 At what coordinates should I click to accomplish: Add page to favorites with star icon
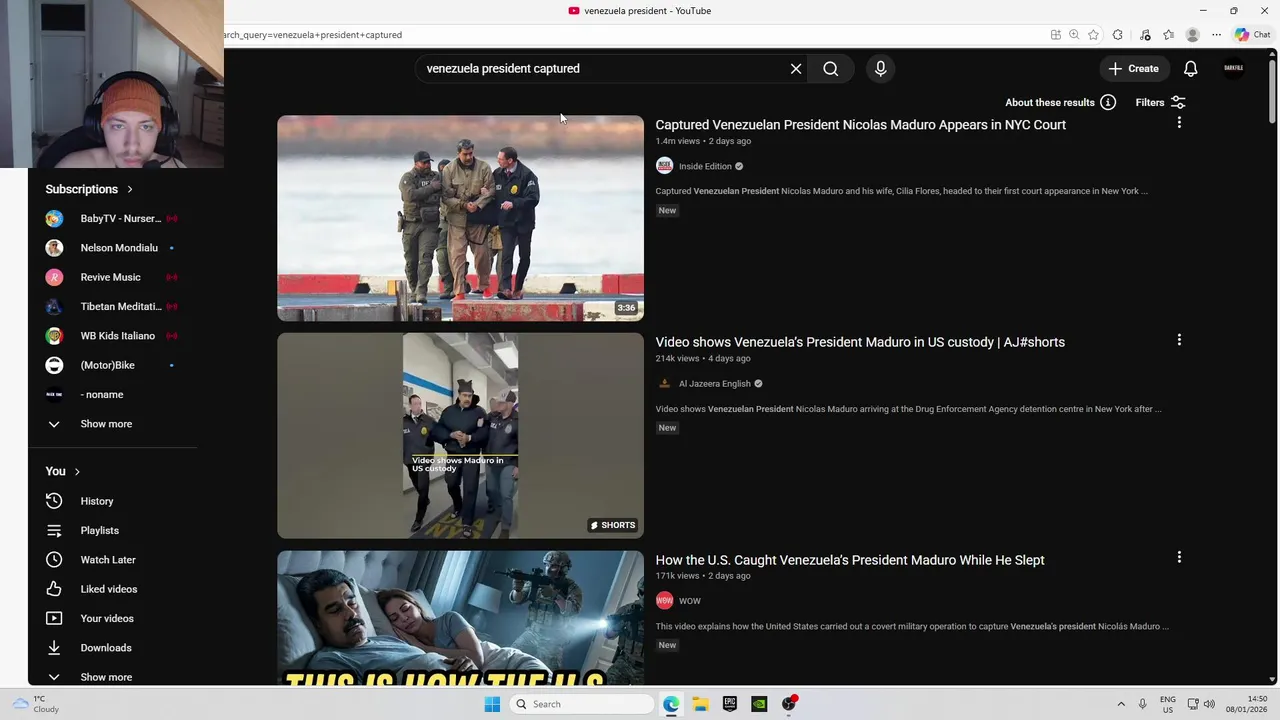[1093, 35]
